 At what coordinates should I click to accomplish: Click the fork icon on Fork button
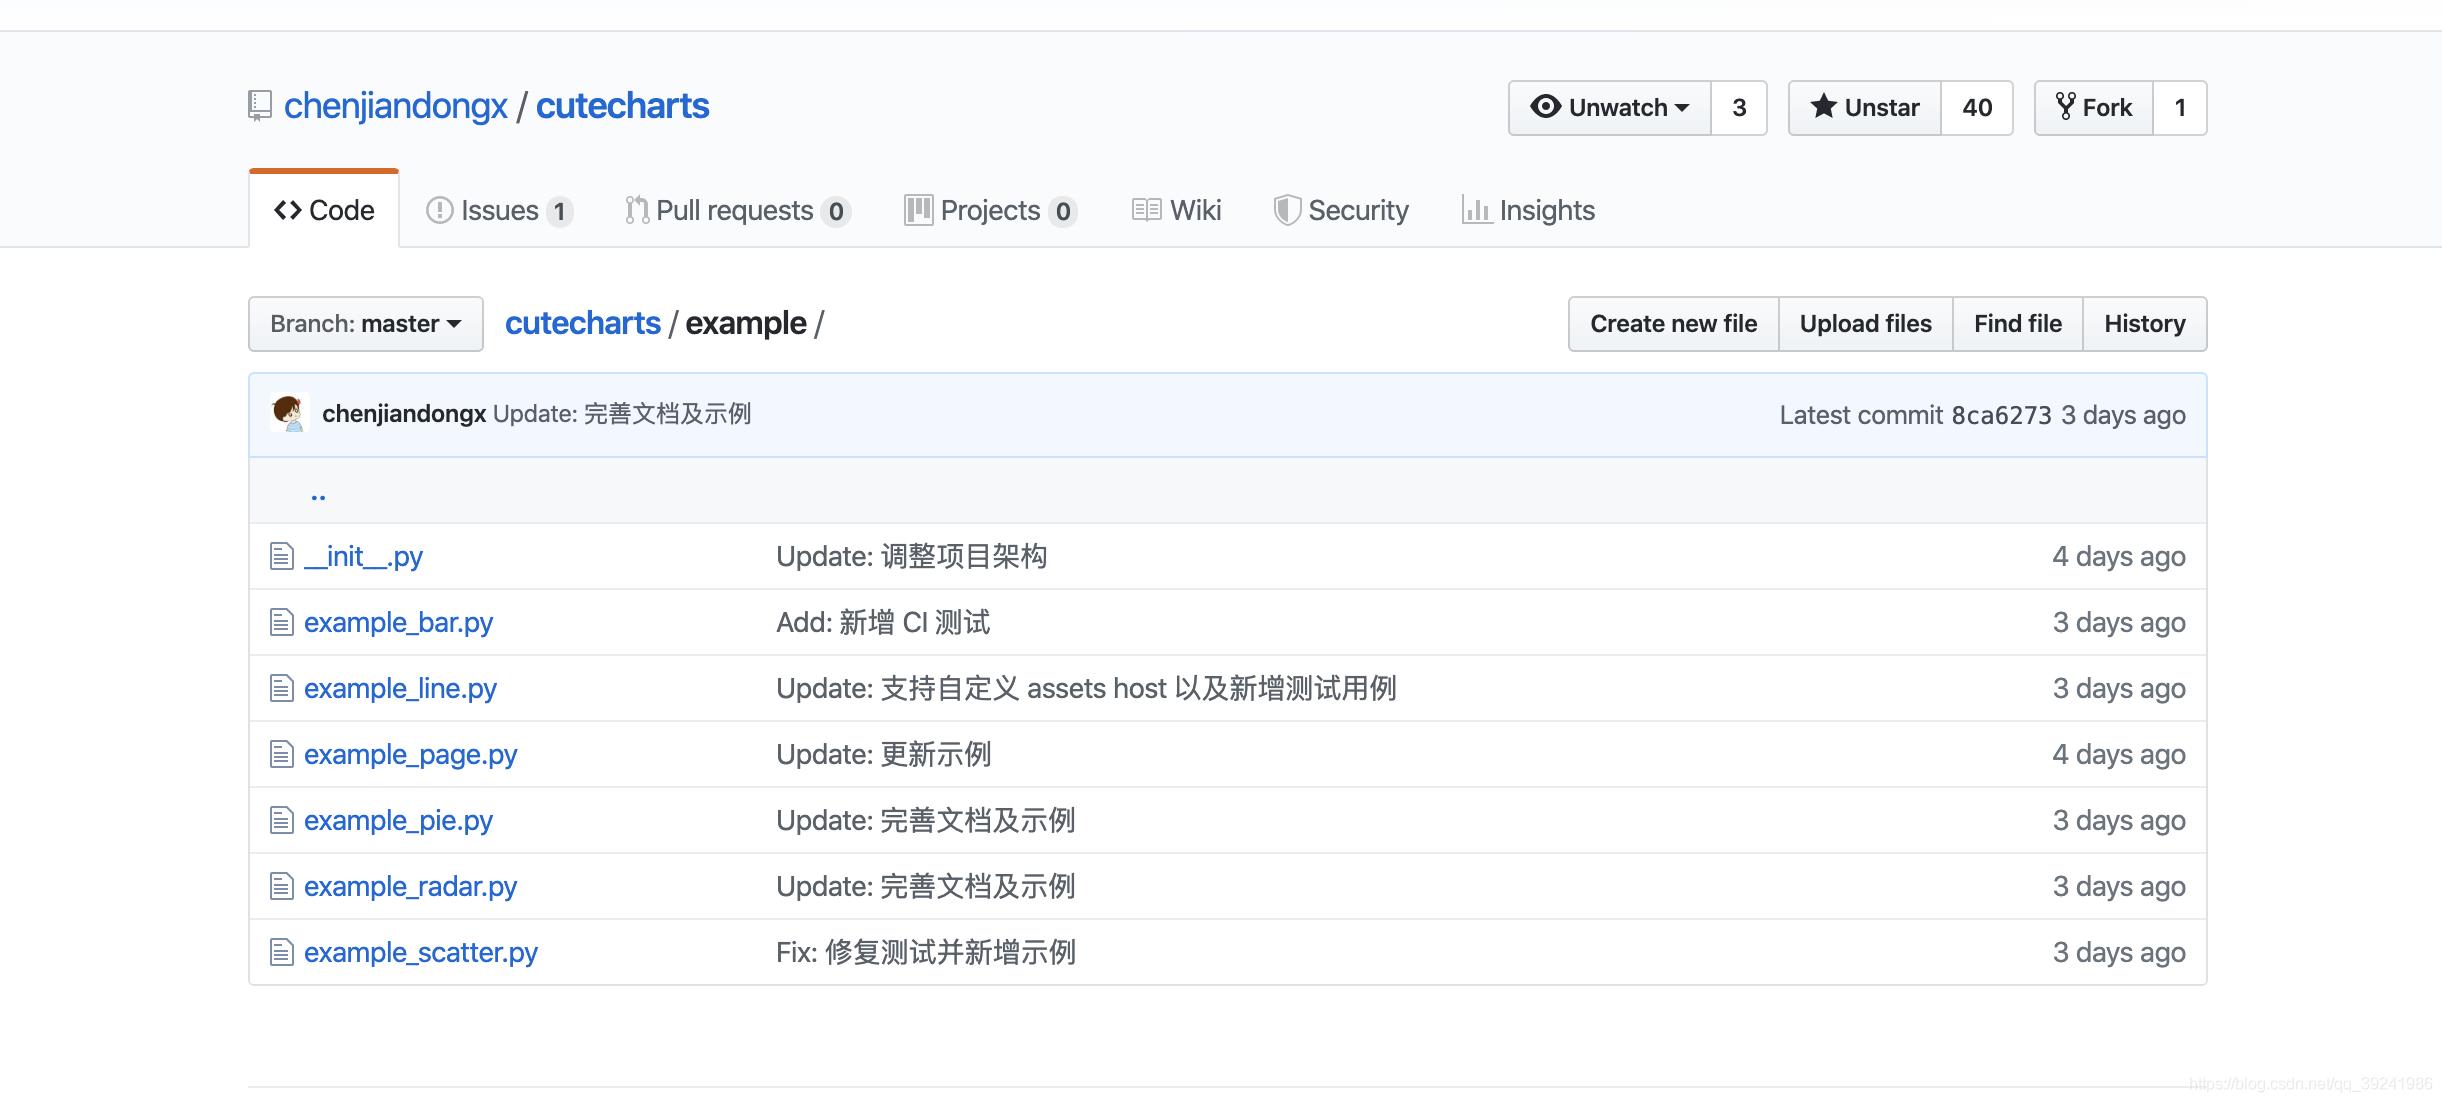point(2065,106)
